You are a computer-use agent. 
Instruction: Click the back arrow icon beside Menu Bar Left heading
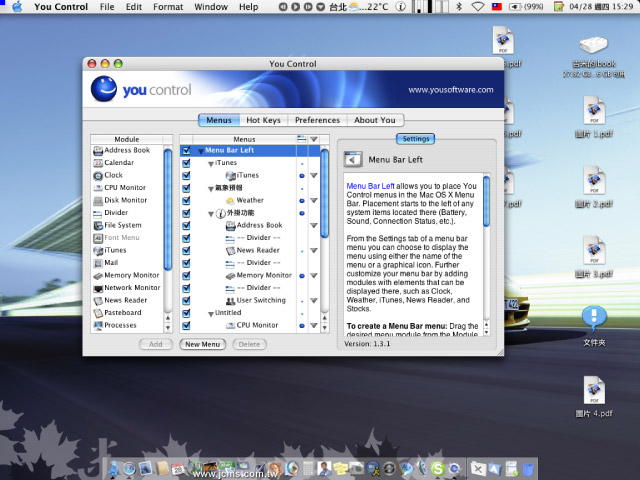pos(353,159)
